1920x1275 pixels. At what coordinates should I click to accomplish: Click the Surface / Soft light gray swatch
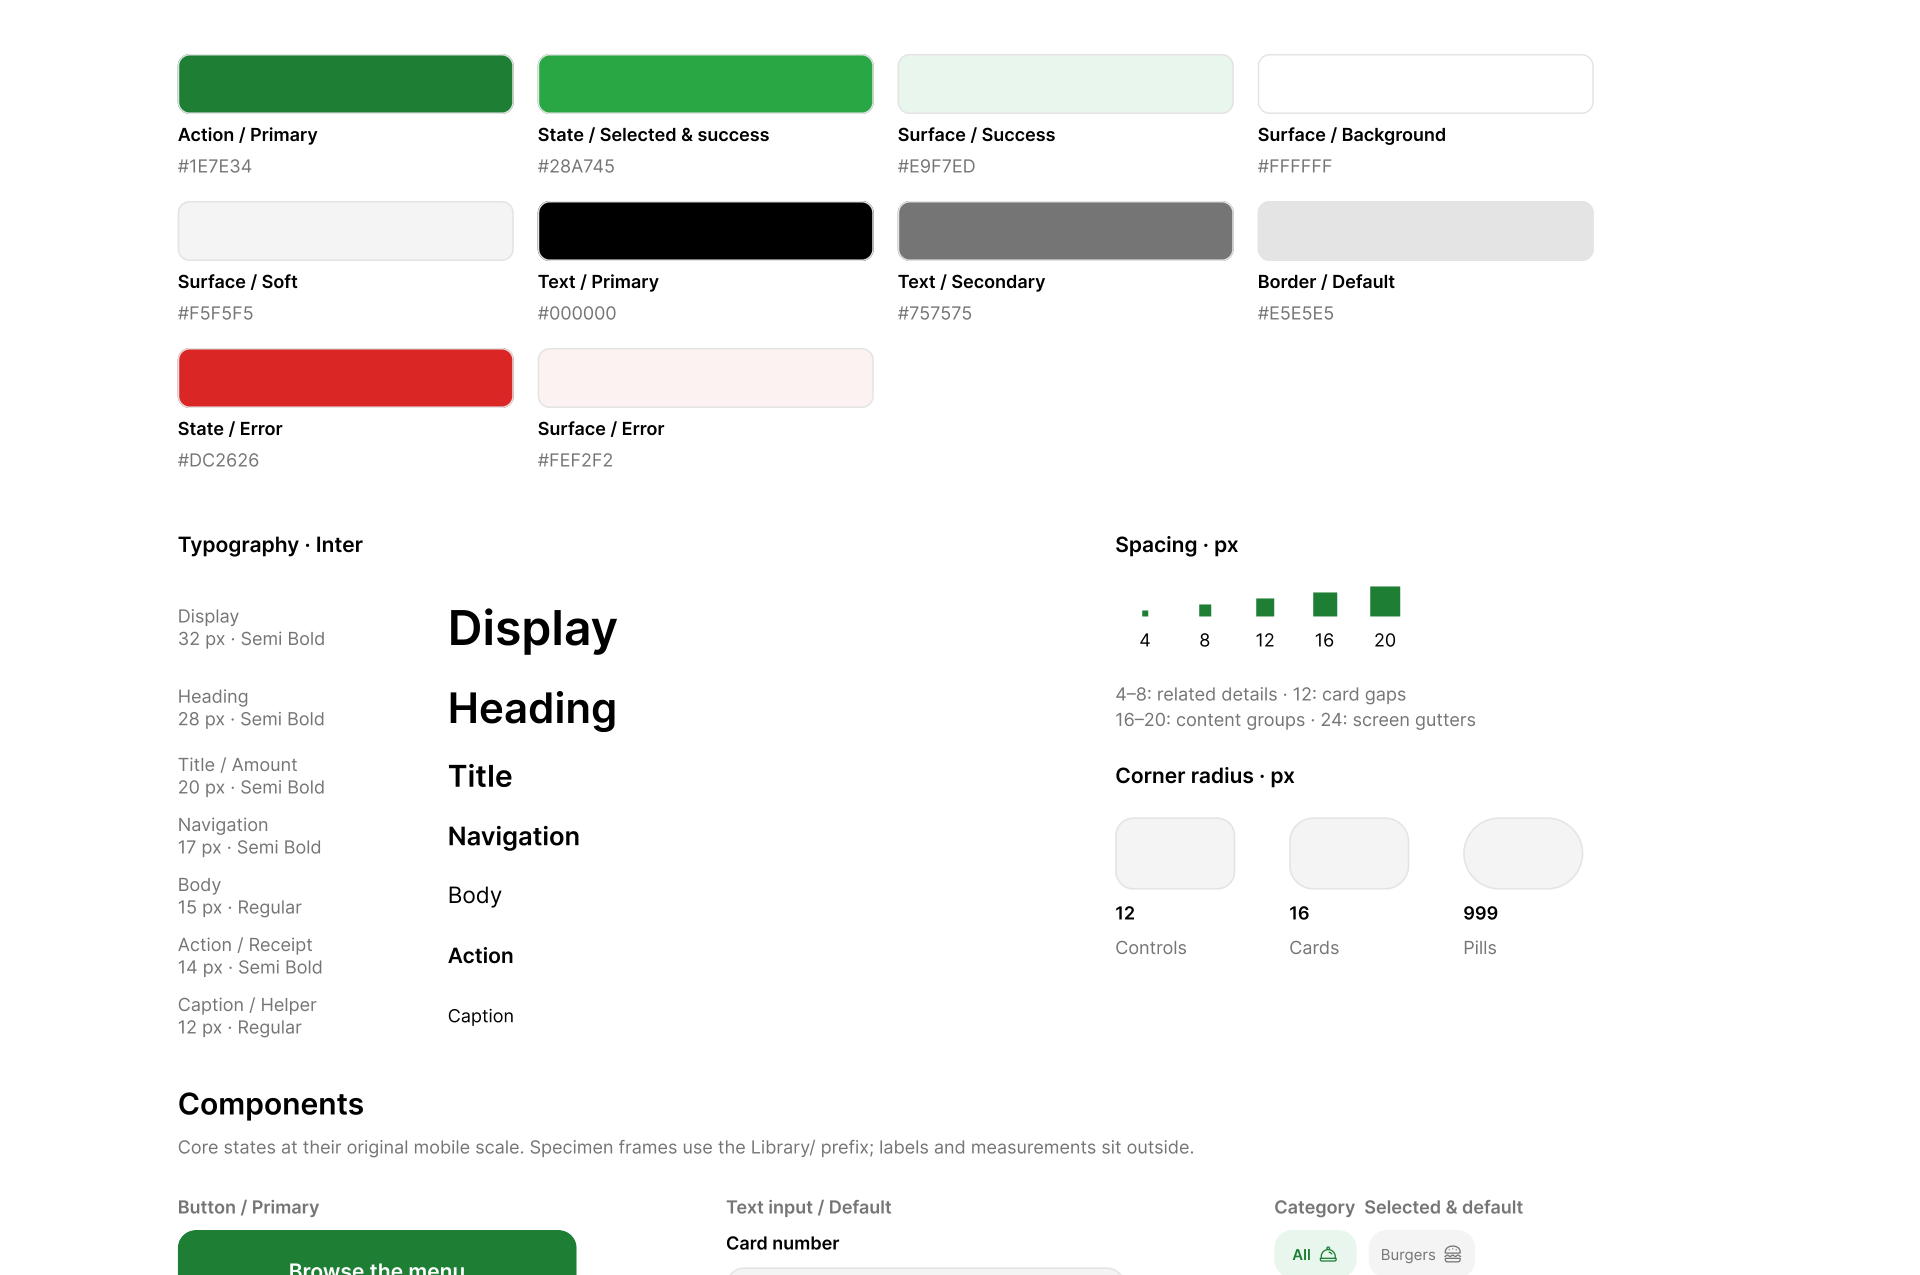[345, 231]
